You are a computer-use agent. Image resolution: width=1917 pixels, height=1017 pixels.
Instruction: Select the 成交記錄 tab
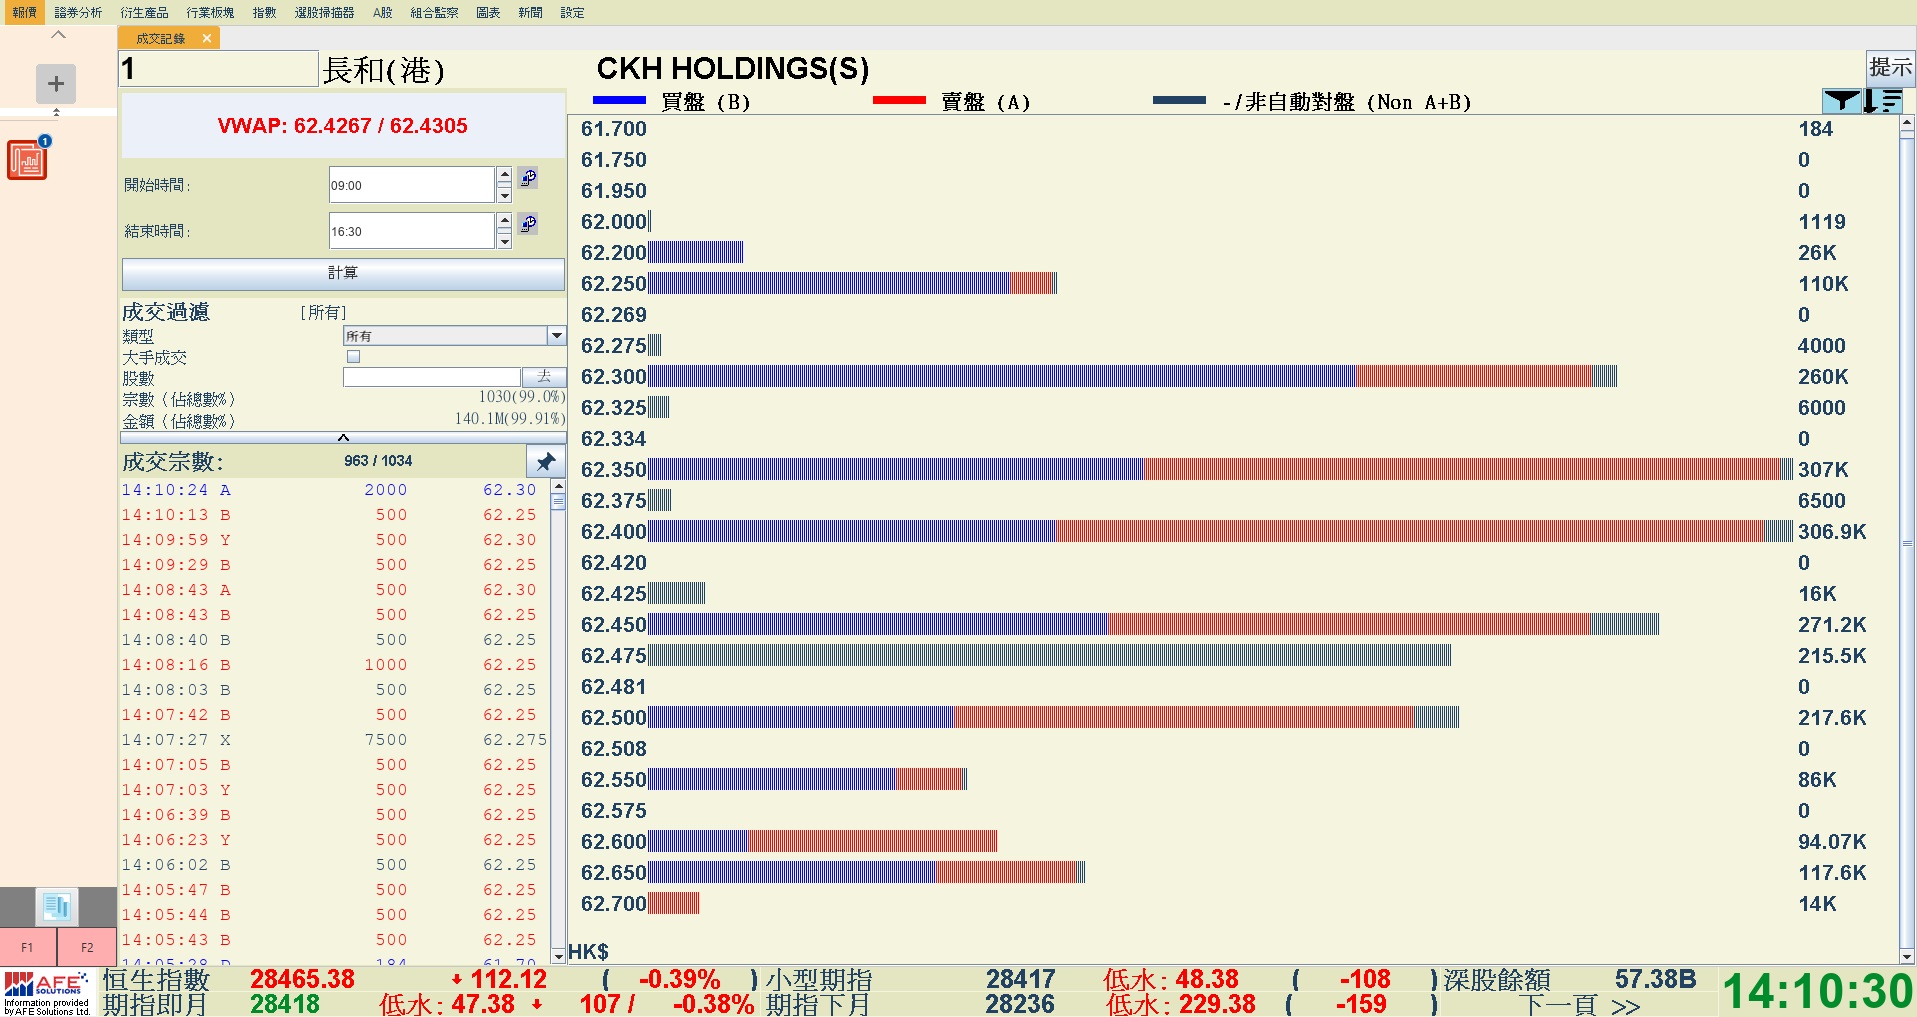tap(160, 39)
